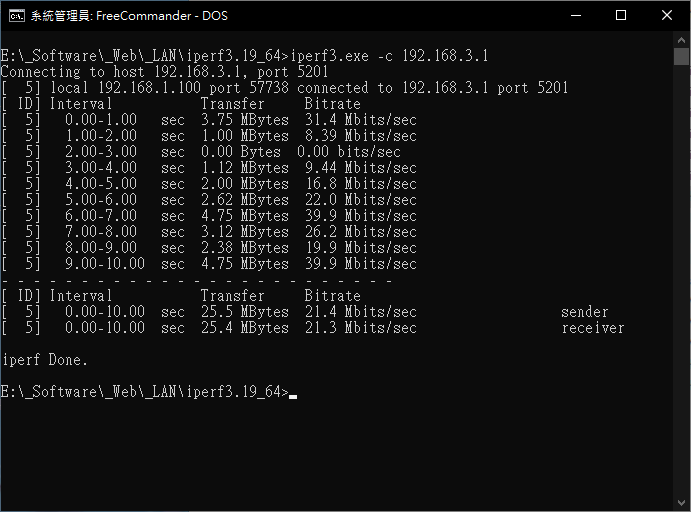Click the 3.12 MBytes transfer value
The width and height of the screenshot is (691, 512).
click(x=245, y=232)
